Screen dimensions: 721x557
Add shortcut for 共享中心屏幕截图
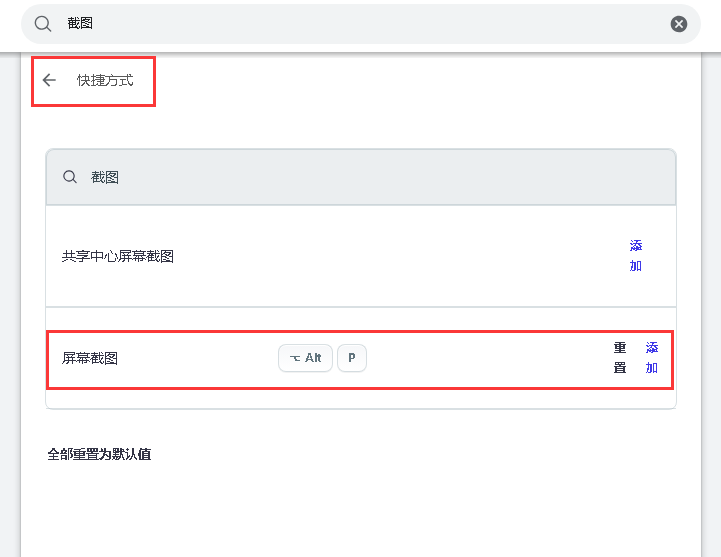click(635, 256)
